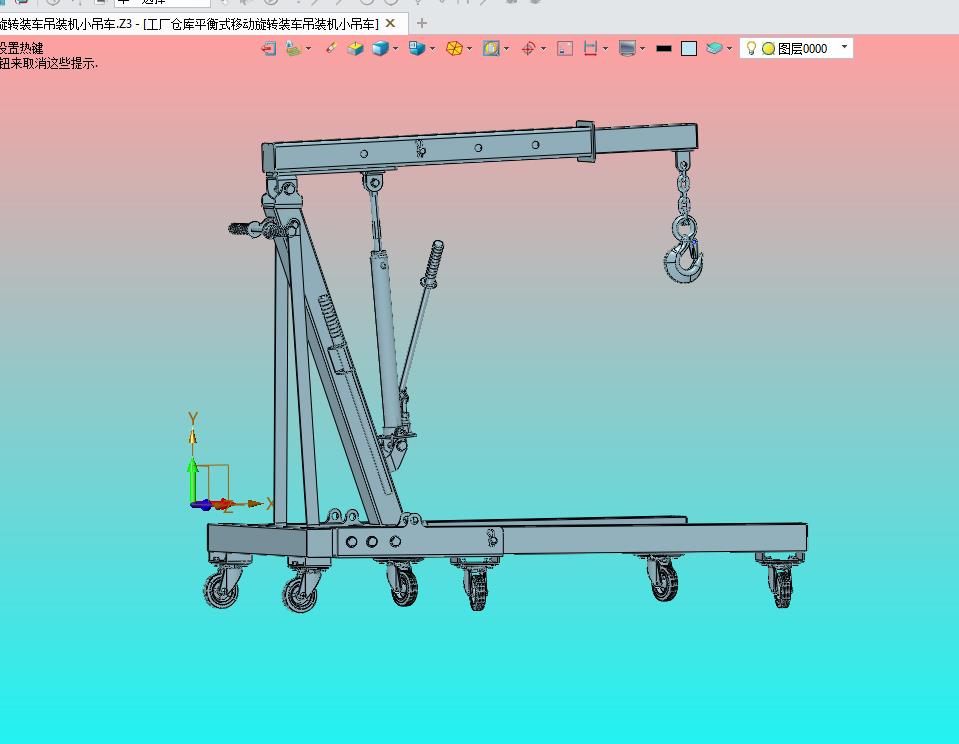The width and height of the screenshot is (959, 744).
Task: Click the pink square panel icon
Action: [565, 48]
